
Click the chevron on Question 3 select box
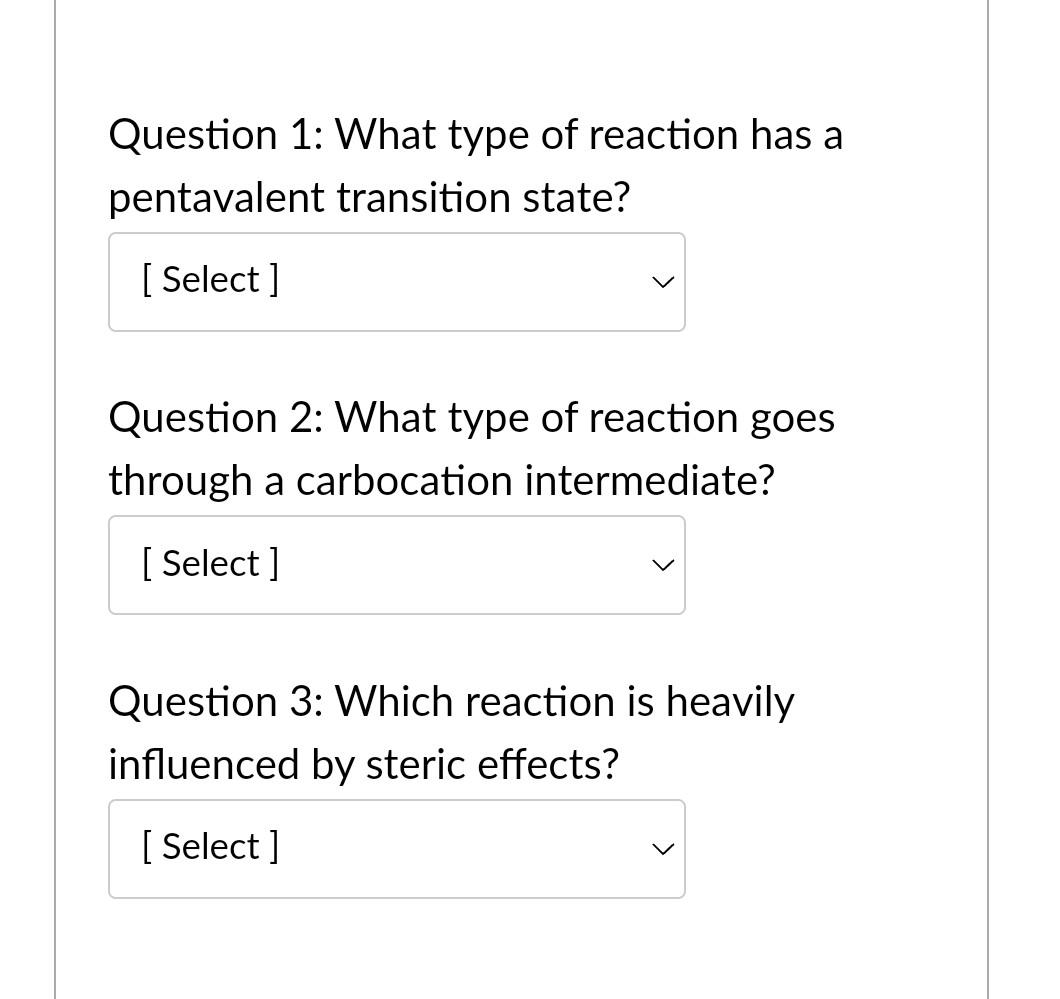click(662, 849)
